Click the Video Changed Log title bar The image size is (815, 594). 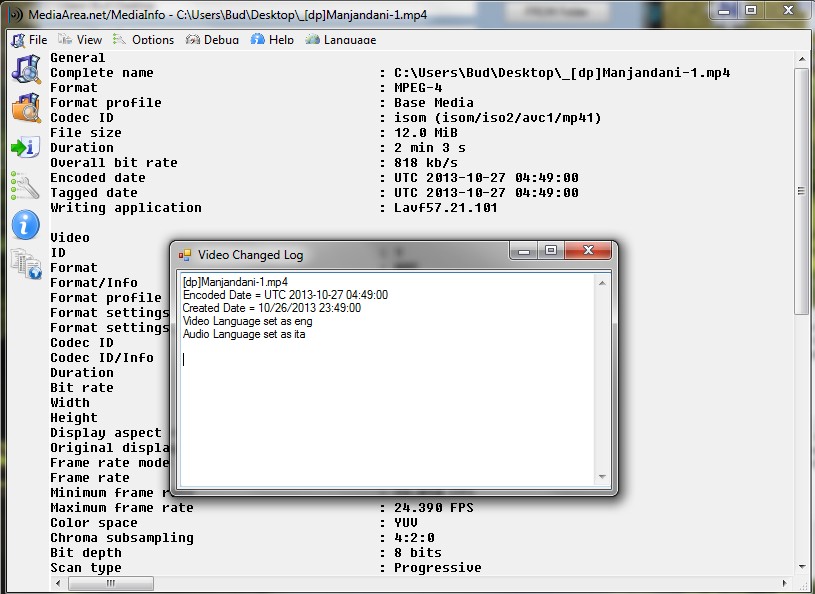(343, 255)
